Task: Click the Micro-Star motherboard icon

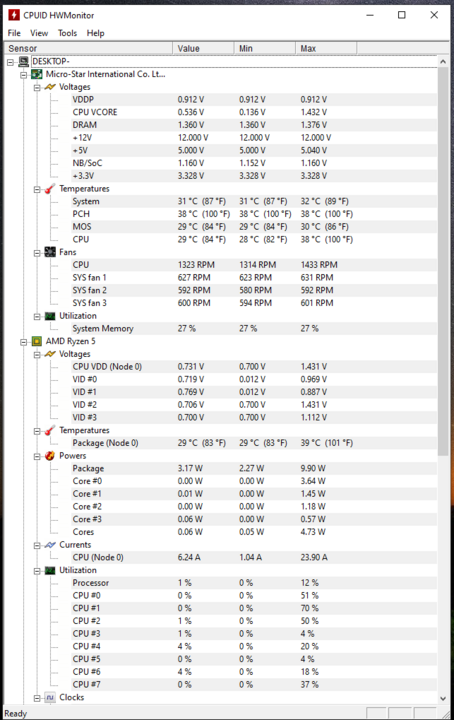Action: click(x=37, y=74)
